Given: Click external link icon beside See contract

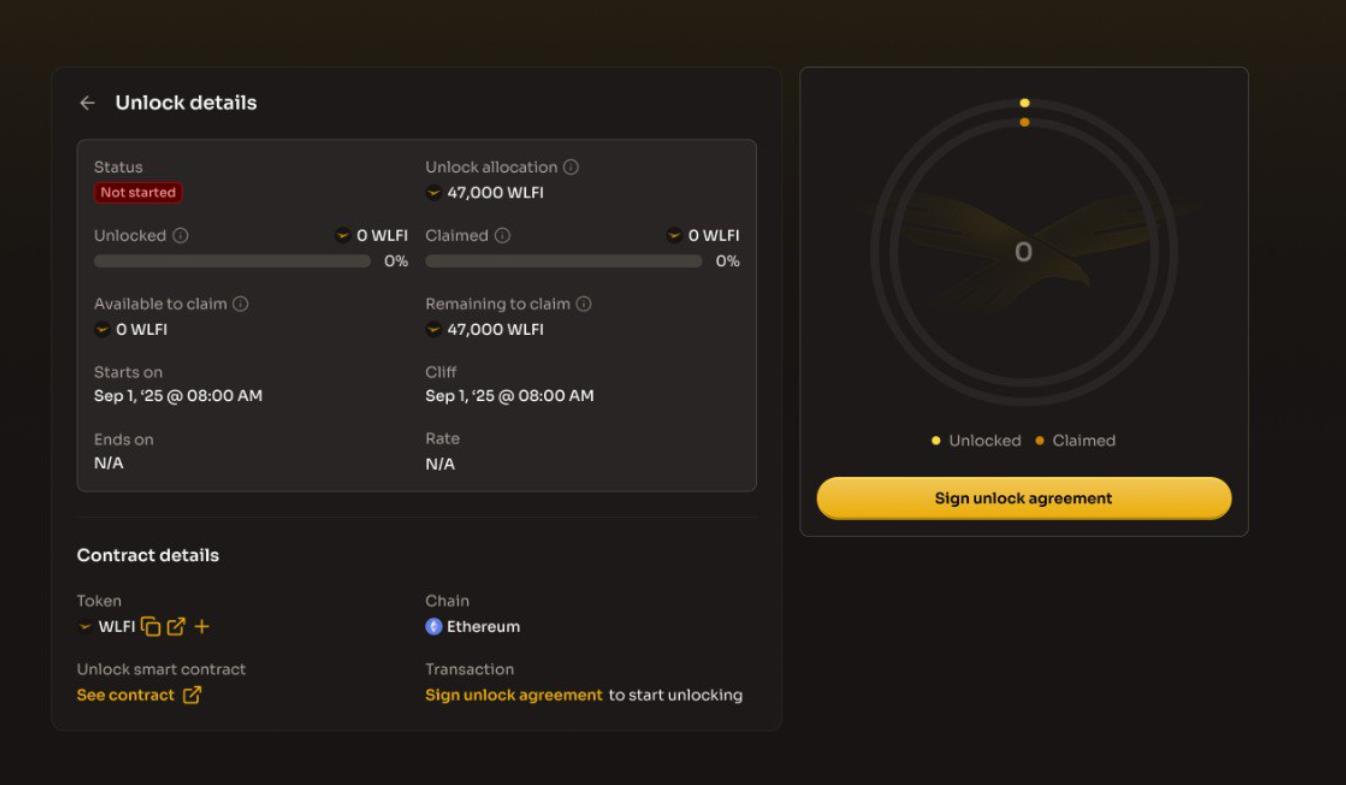Looking at the screenshot, I should [192, 695].
